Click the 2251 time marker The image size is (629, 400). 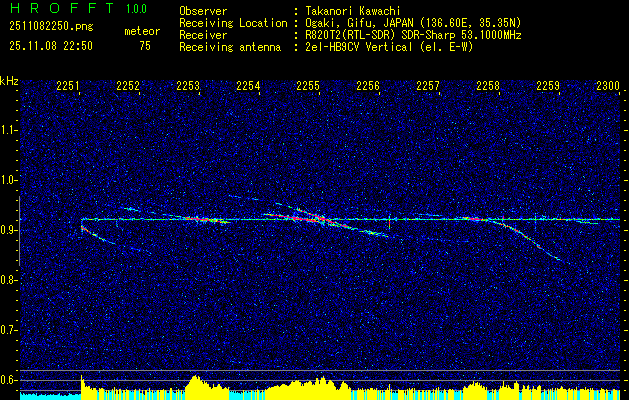68,85
